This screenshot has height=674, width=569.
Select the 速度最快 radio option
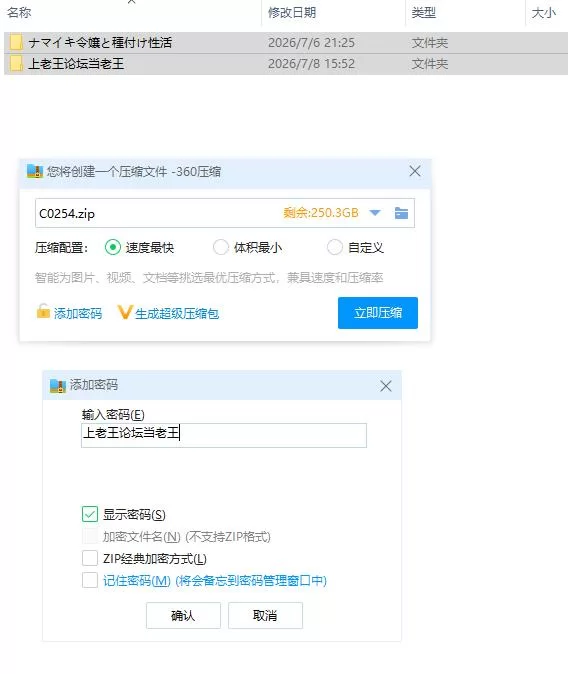113,247
